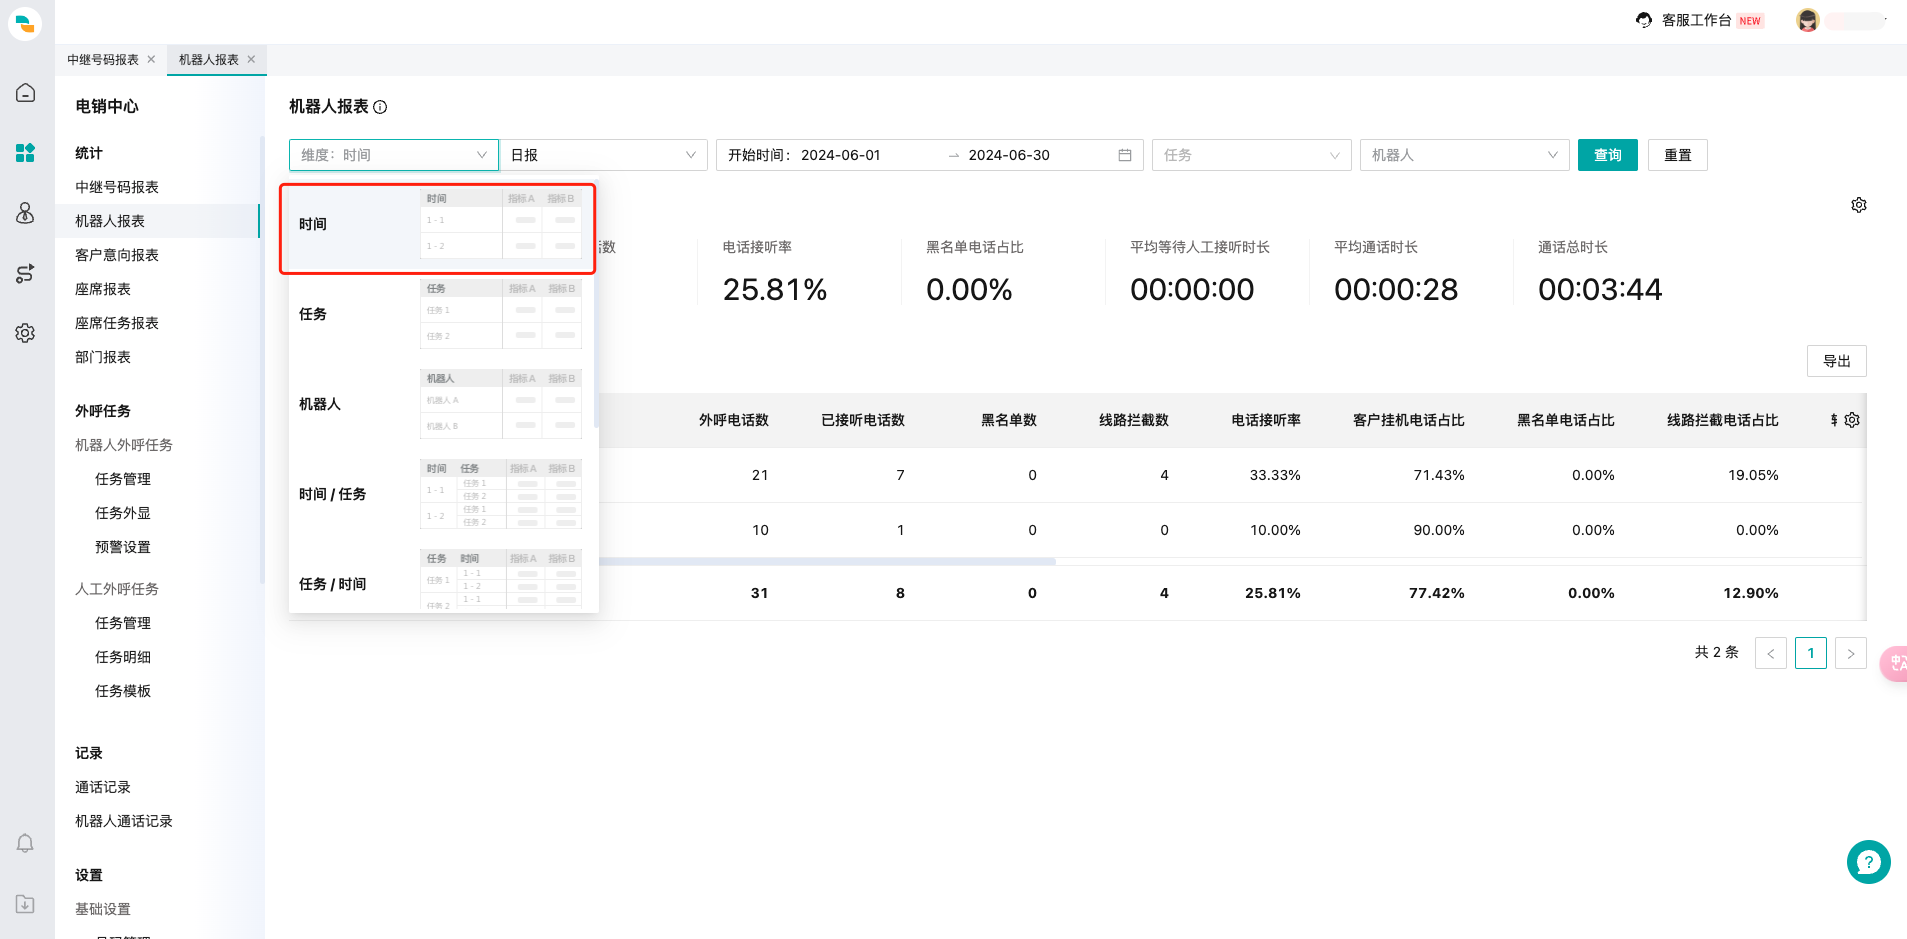Click the info icon next to 机器人报表 title

(x=380, y=107)
